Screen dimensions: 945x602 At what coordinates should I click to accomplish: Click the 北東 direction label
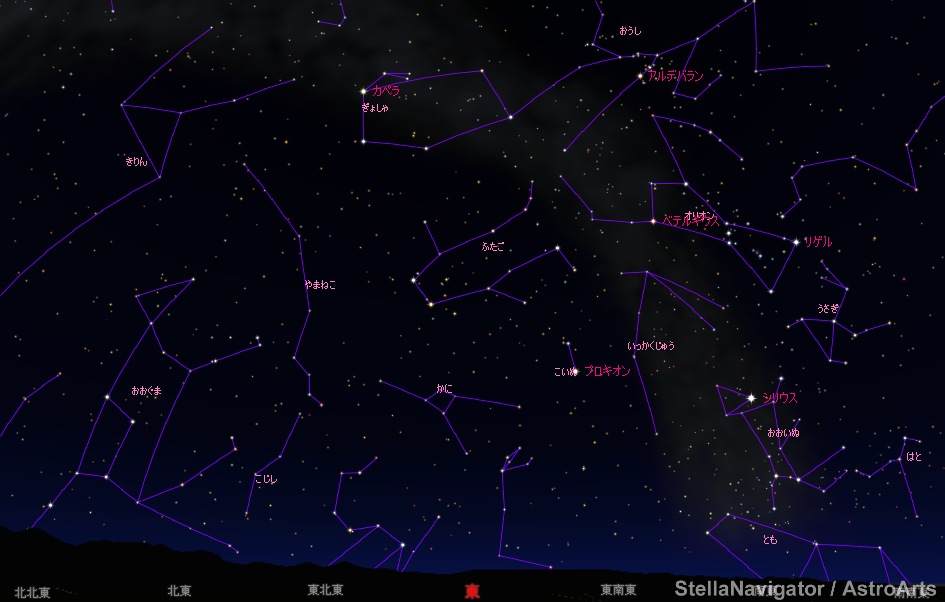pos(179,591)
